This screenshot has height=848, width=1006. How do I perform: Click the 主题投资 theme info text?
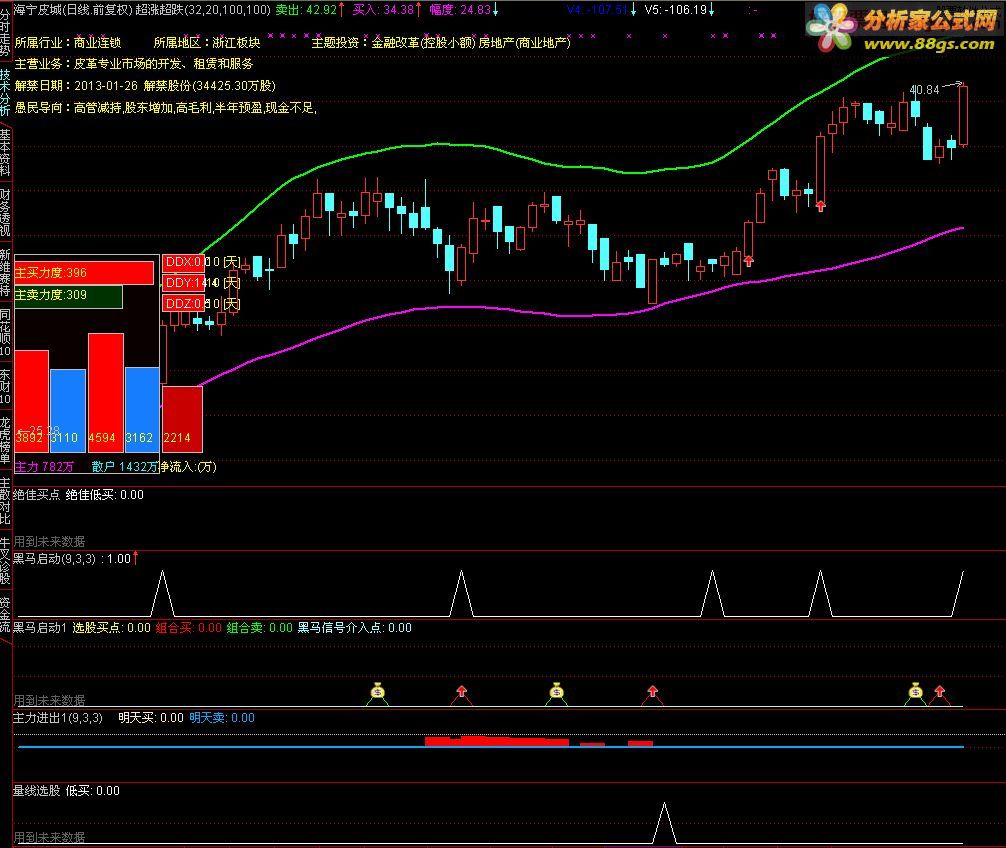click(441, 42)
